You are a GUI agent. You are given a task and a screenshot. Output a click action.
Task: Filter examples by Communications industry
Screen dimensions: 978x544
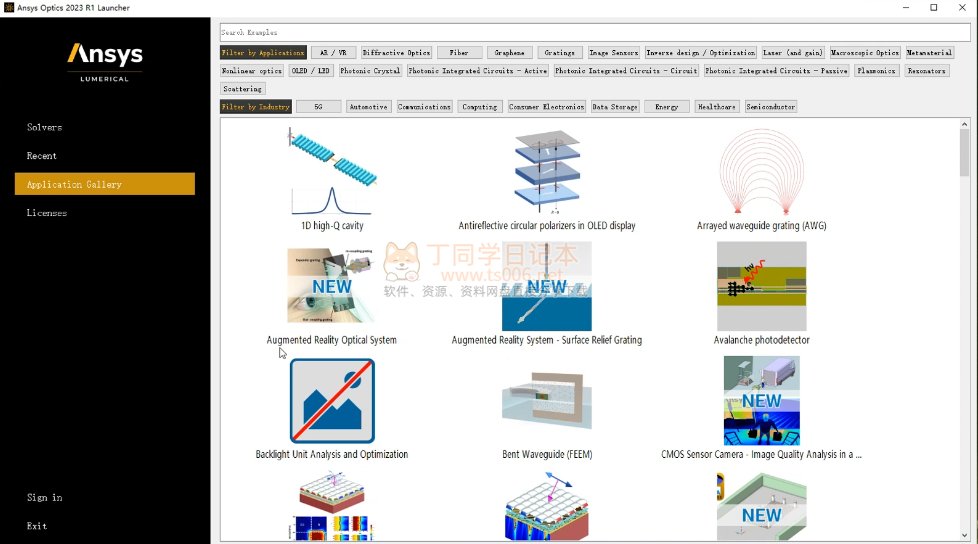(x=424, y=107)
